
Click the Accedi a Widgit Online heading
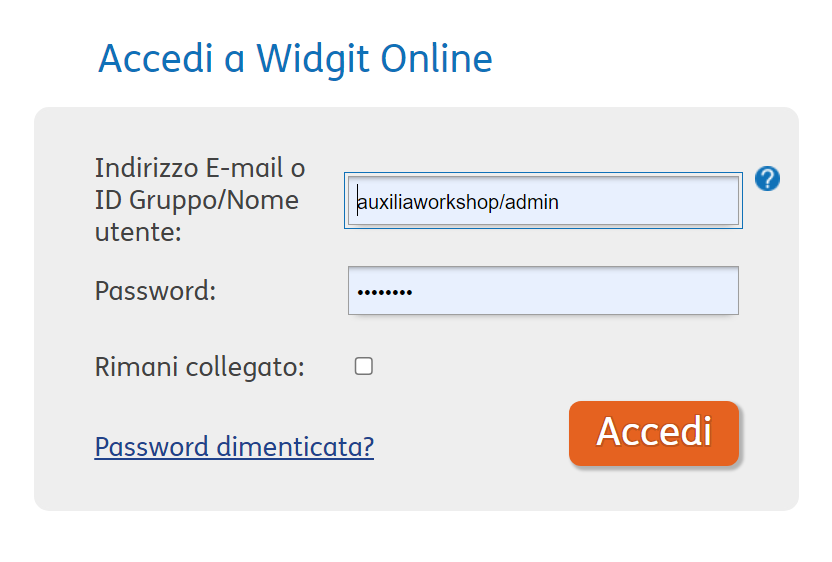tap(296, 58)
